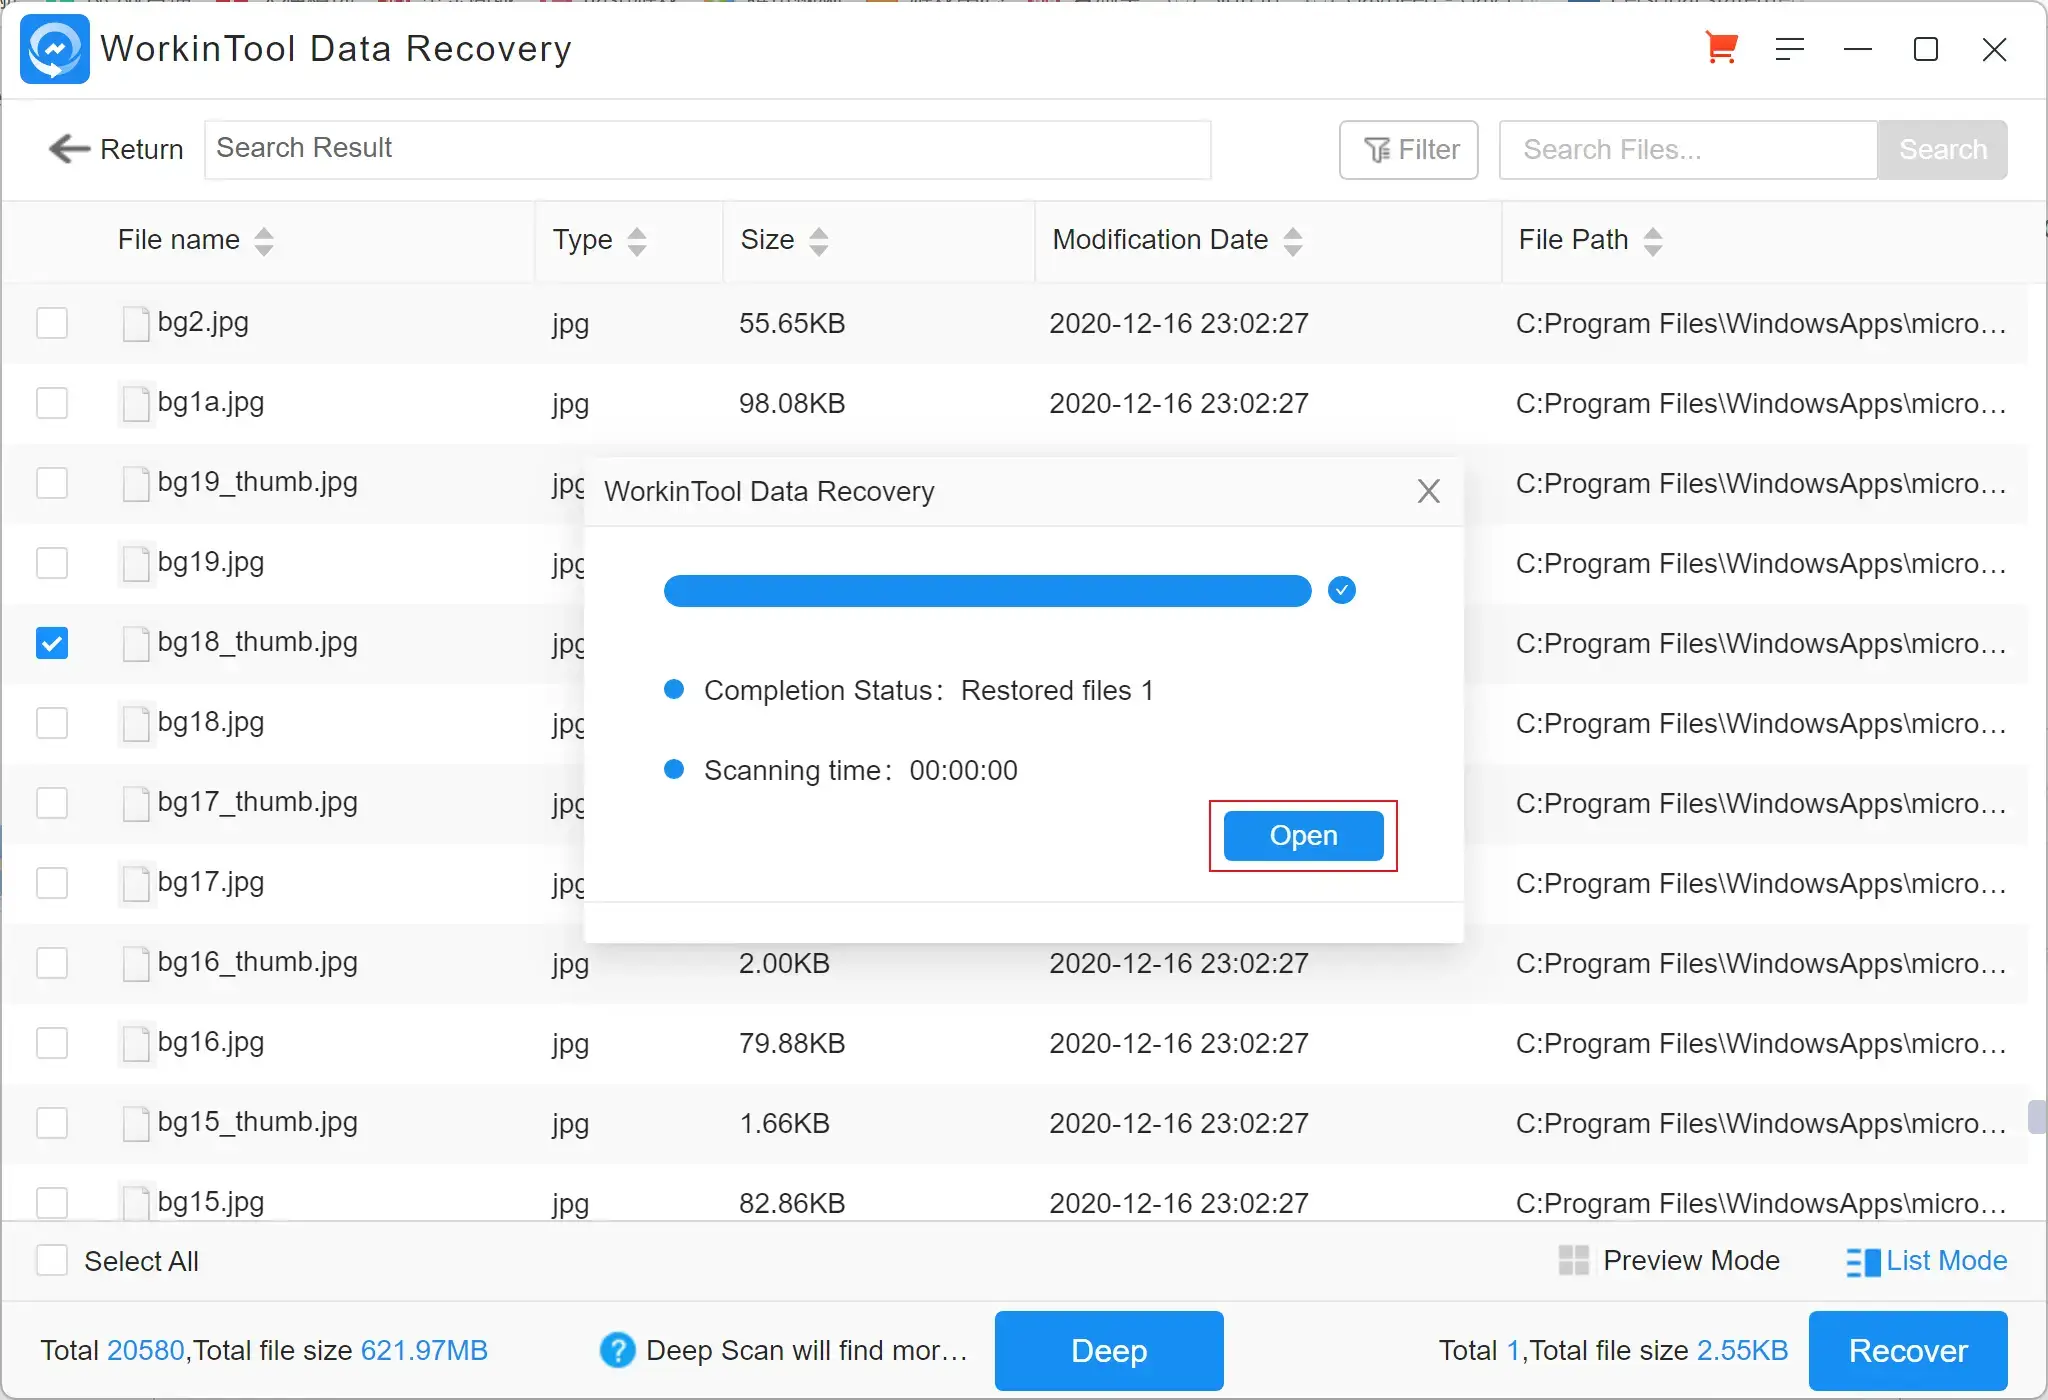The width and height of the screenshot is (2048, 1400).
Task: Click the bg16_thumb.jpg file icon
Action: [x=136, y=964]
